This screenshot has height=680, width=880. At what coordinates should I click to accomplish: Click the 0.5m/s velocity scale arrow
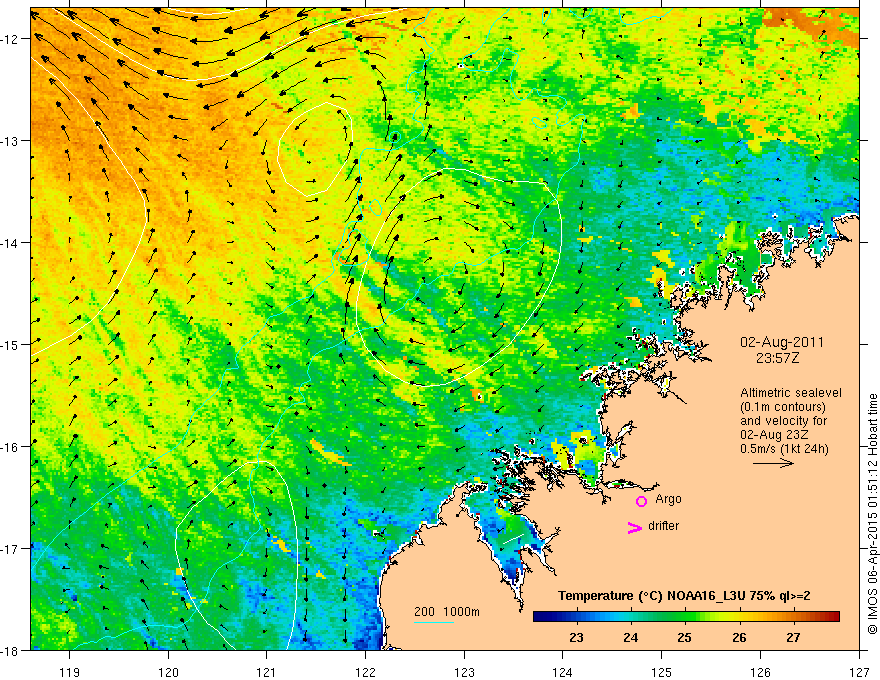coord(773,463)
